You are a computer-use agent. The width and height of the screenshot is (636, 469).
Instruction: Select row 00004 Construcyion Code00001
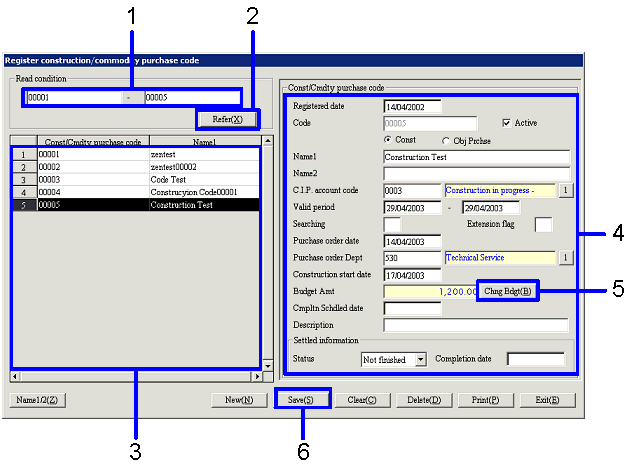(x=150, y=191)
